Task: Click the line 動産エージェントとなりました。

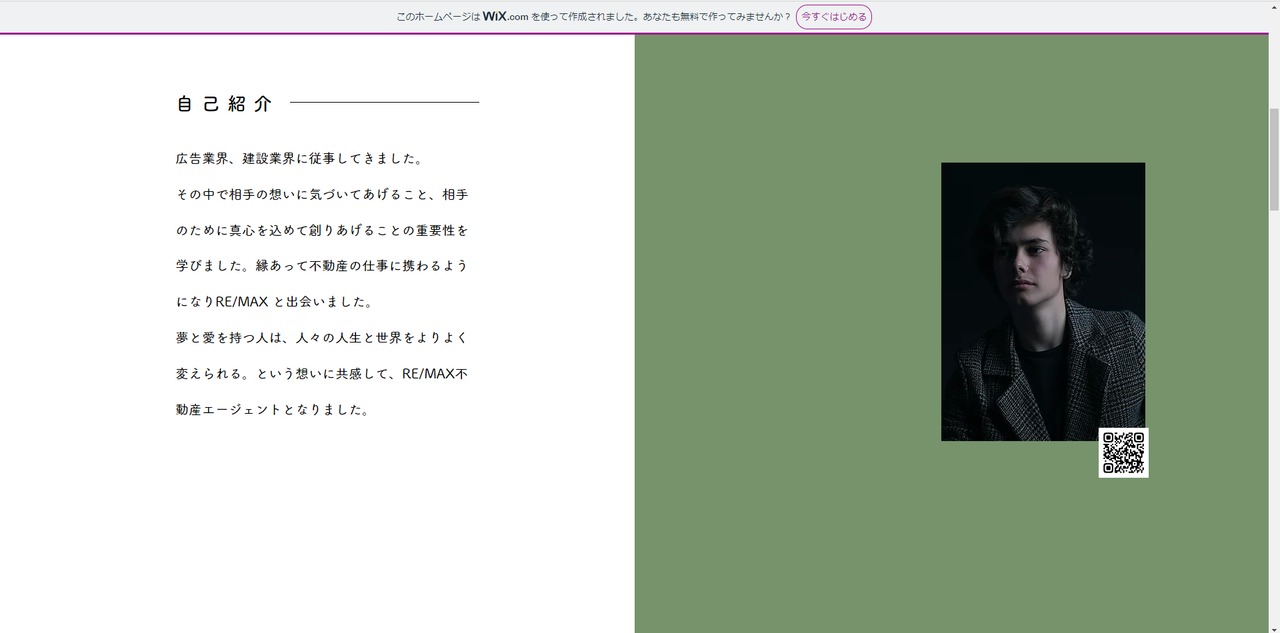Action: 273,410
